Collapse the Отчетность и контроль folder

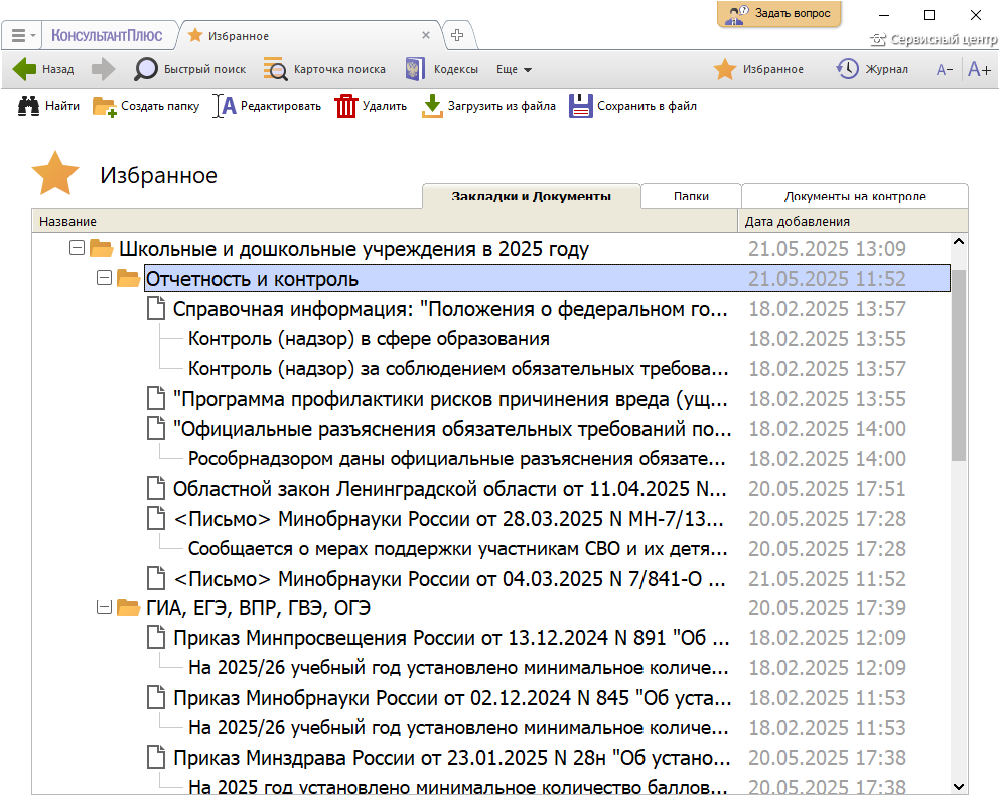[x=104, y=278]
